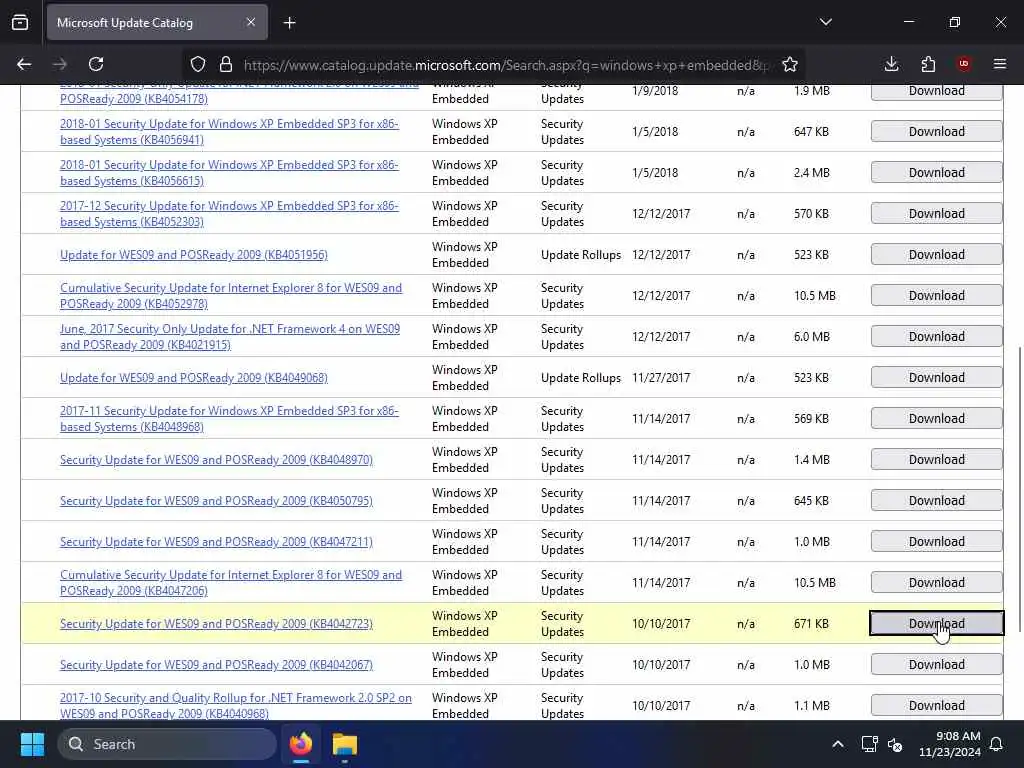The image size is (1024, 768).
Task: Open Security Update KB4042067 link
Action: [216, 665]
